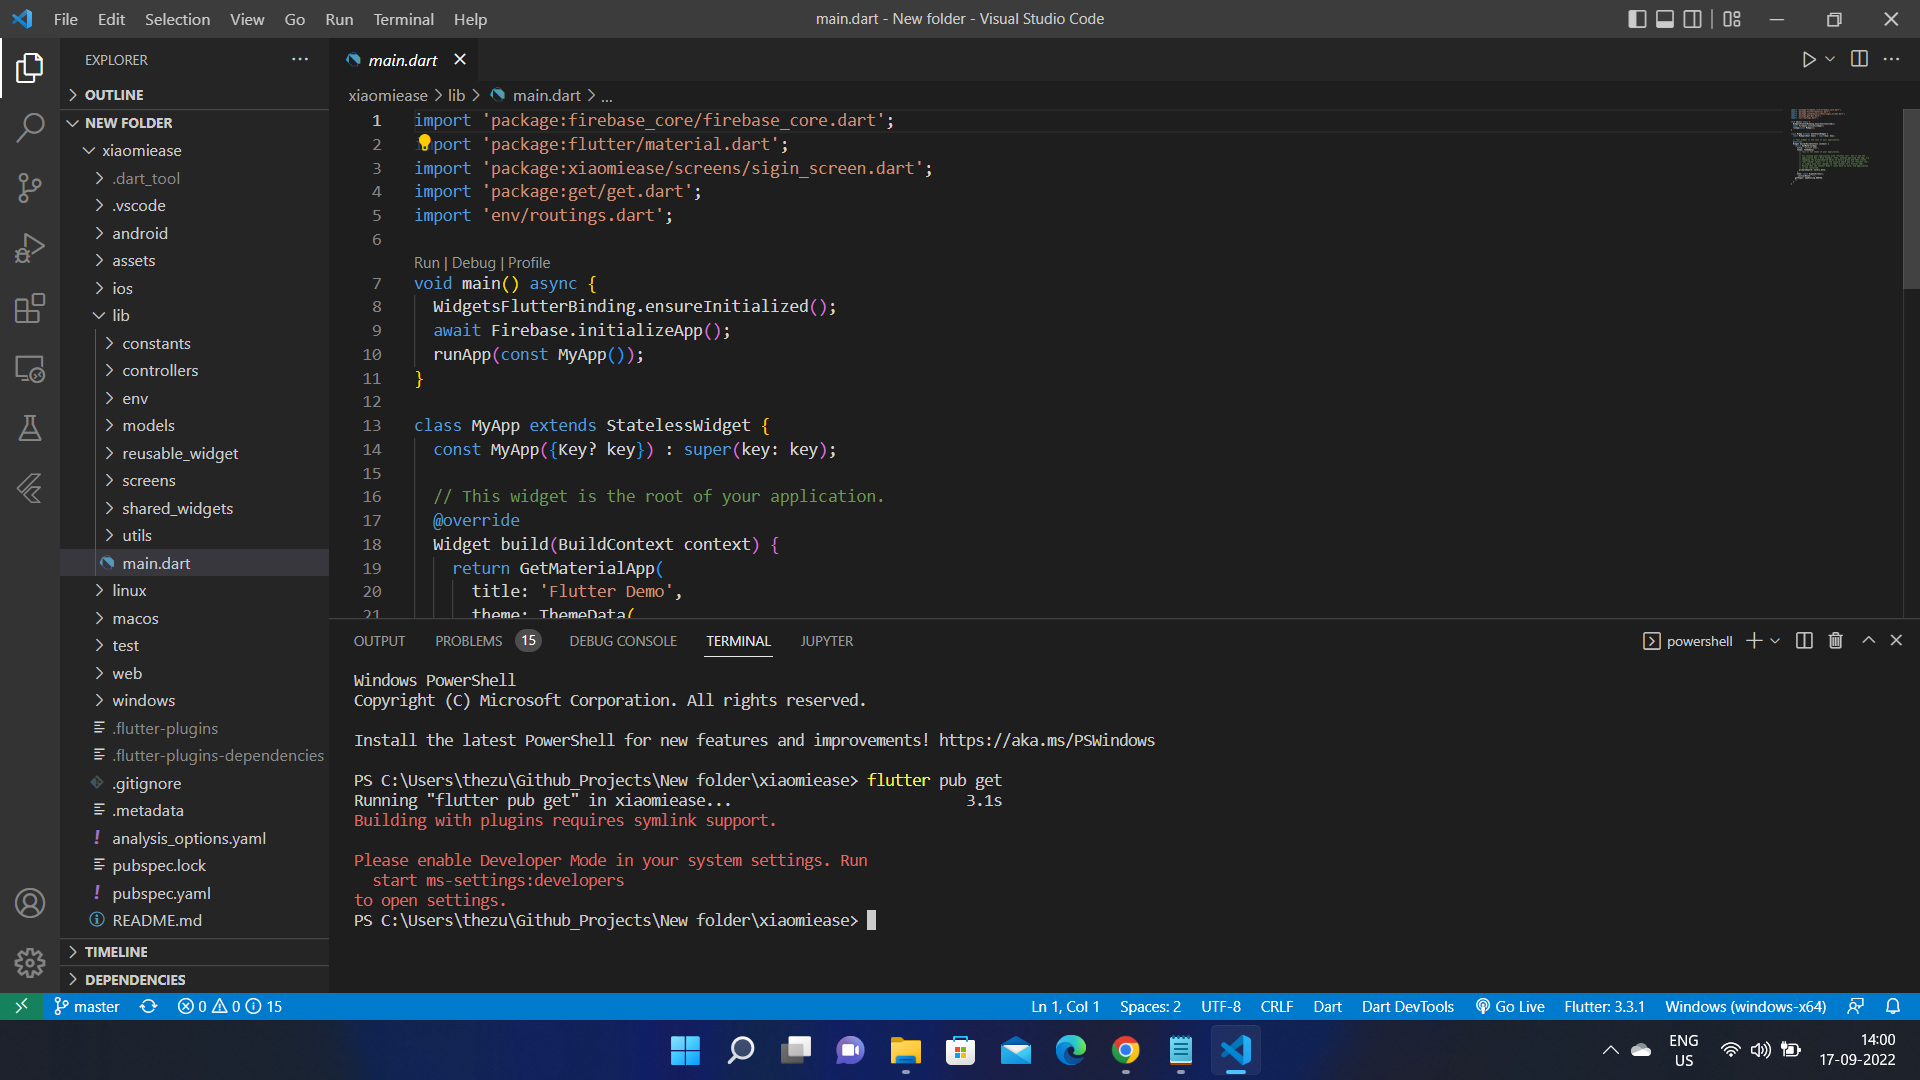Open Run and Debug view

pos(30,247)
